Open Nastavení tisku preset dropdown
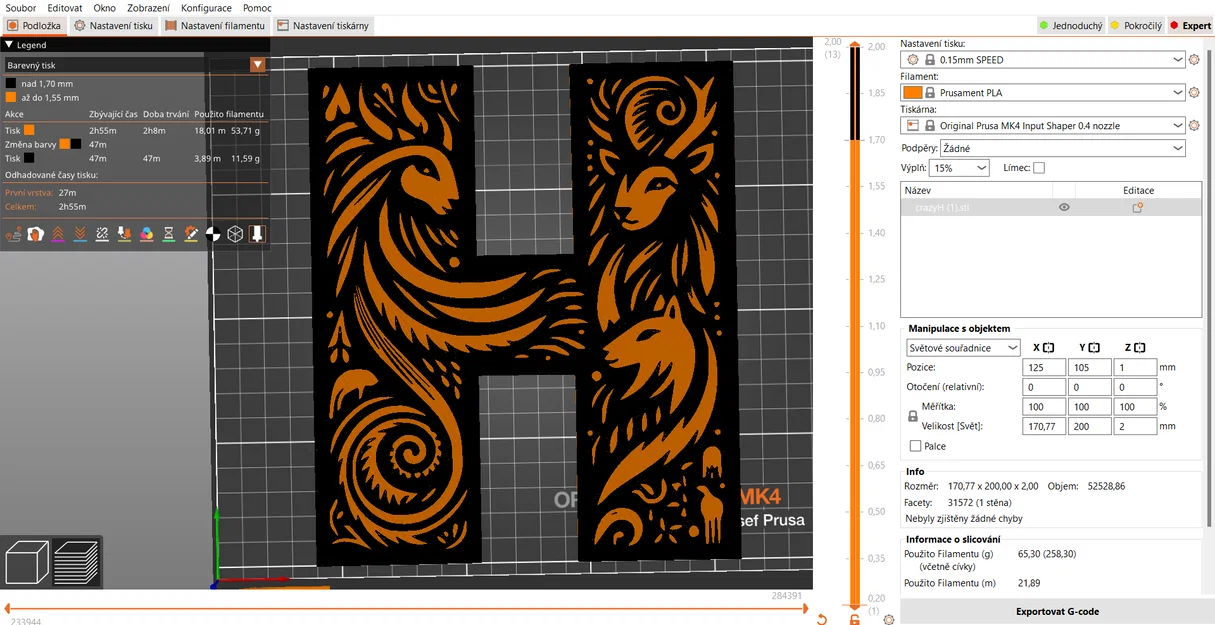Image resolution: width=1215 pixels, height=625 pixels. [x=1043, y=60]
